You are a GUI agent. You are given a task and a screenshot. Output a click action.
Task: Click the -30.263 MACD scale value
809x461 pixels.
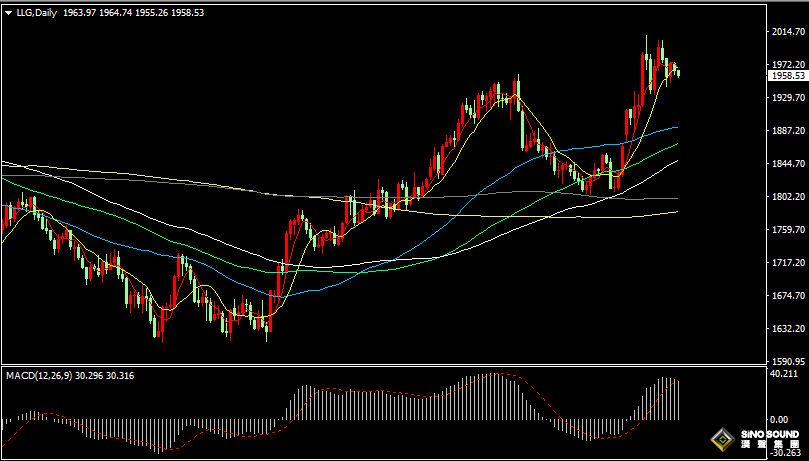click(784, 454)
